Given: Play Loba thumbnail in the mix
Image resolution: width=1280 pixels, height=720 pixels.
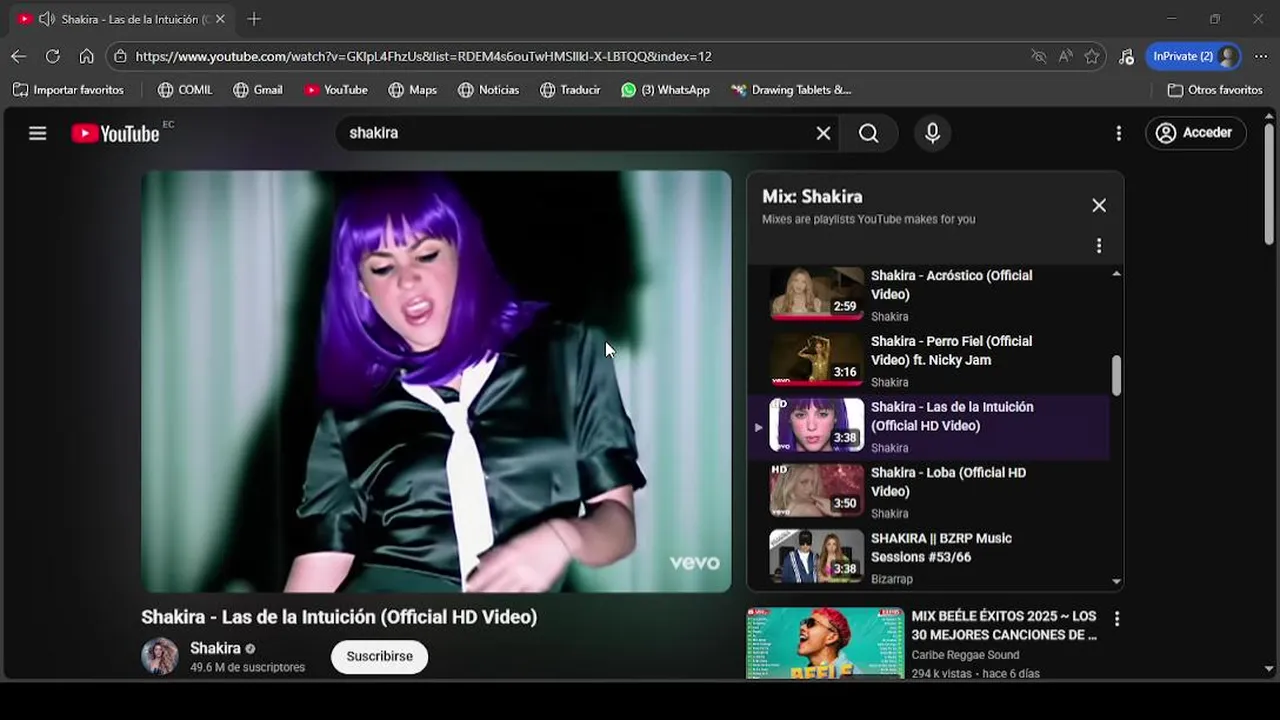Looking at the screenshot, I should pos(816,490).
